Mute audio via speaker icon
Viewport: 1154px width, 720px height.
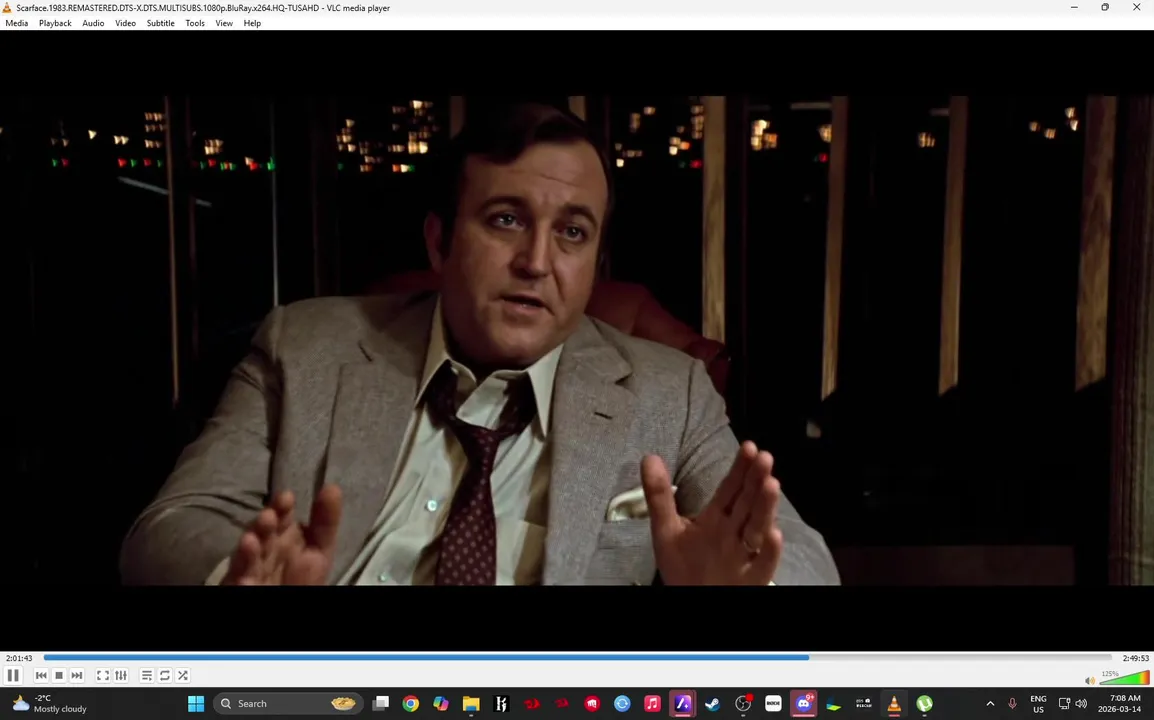point(1090,680)
